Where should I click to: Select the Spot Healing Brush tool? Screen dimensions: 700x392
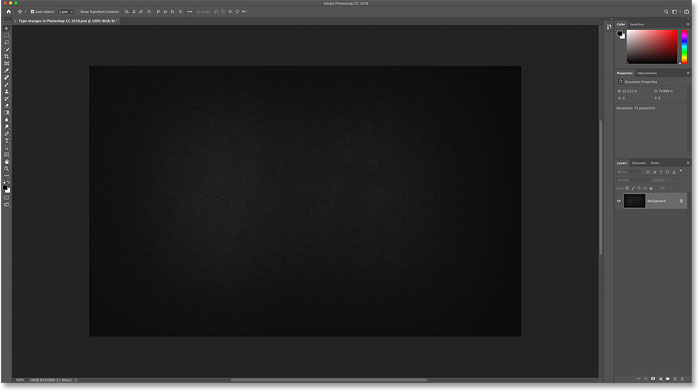[7, 78]
